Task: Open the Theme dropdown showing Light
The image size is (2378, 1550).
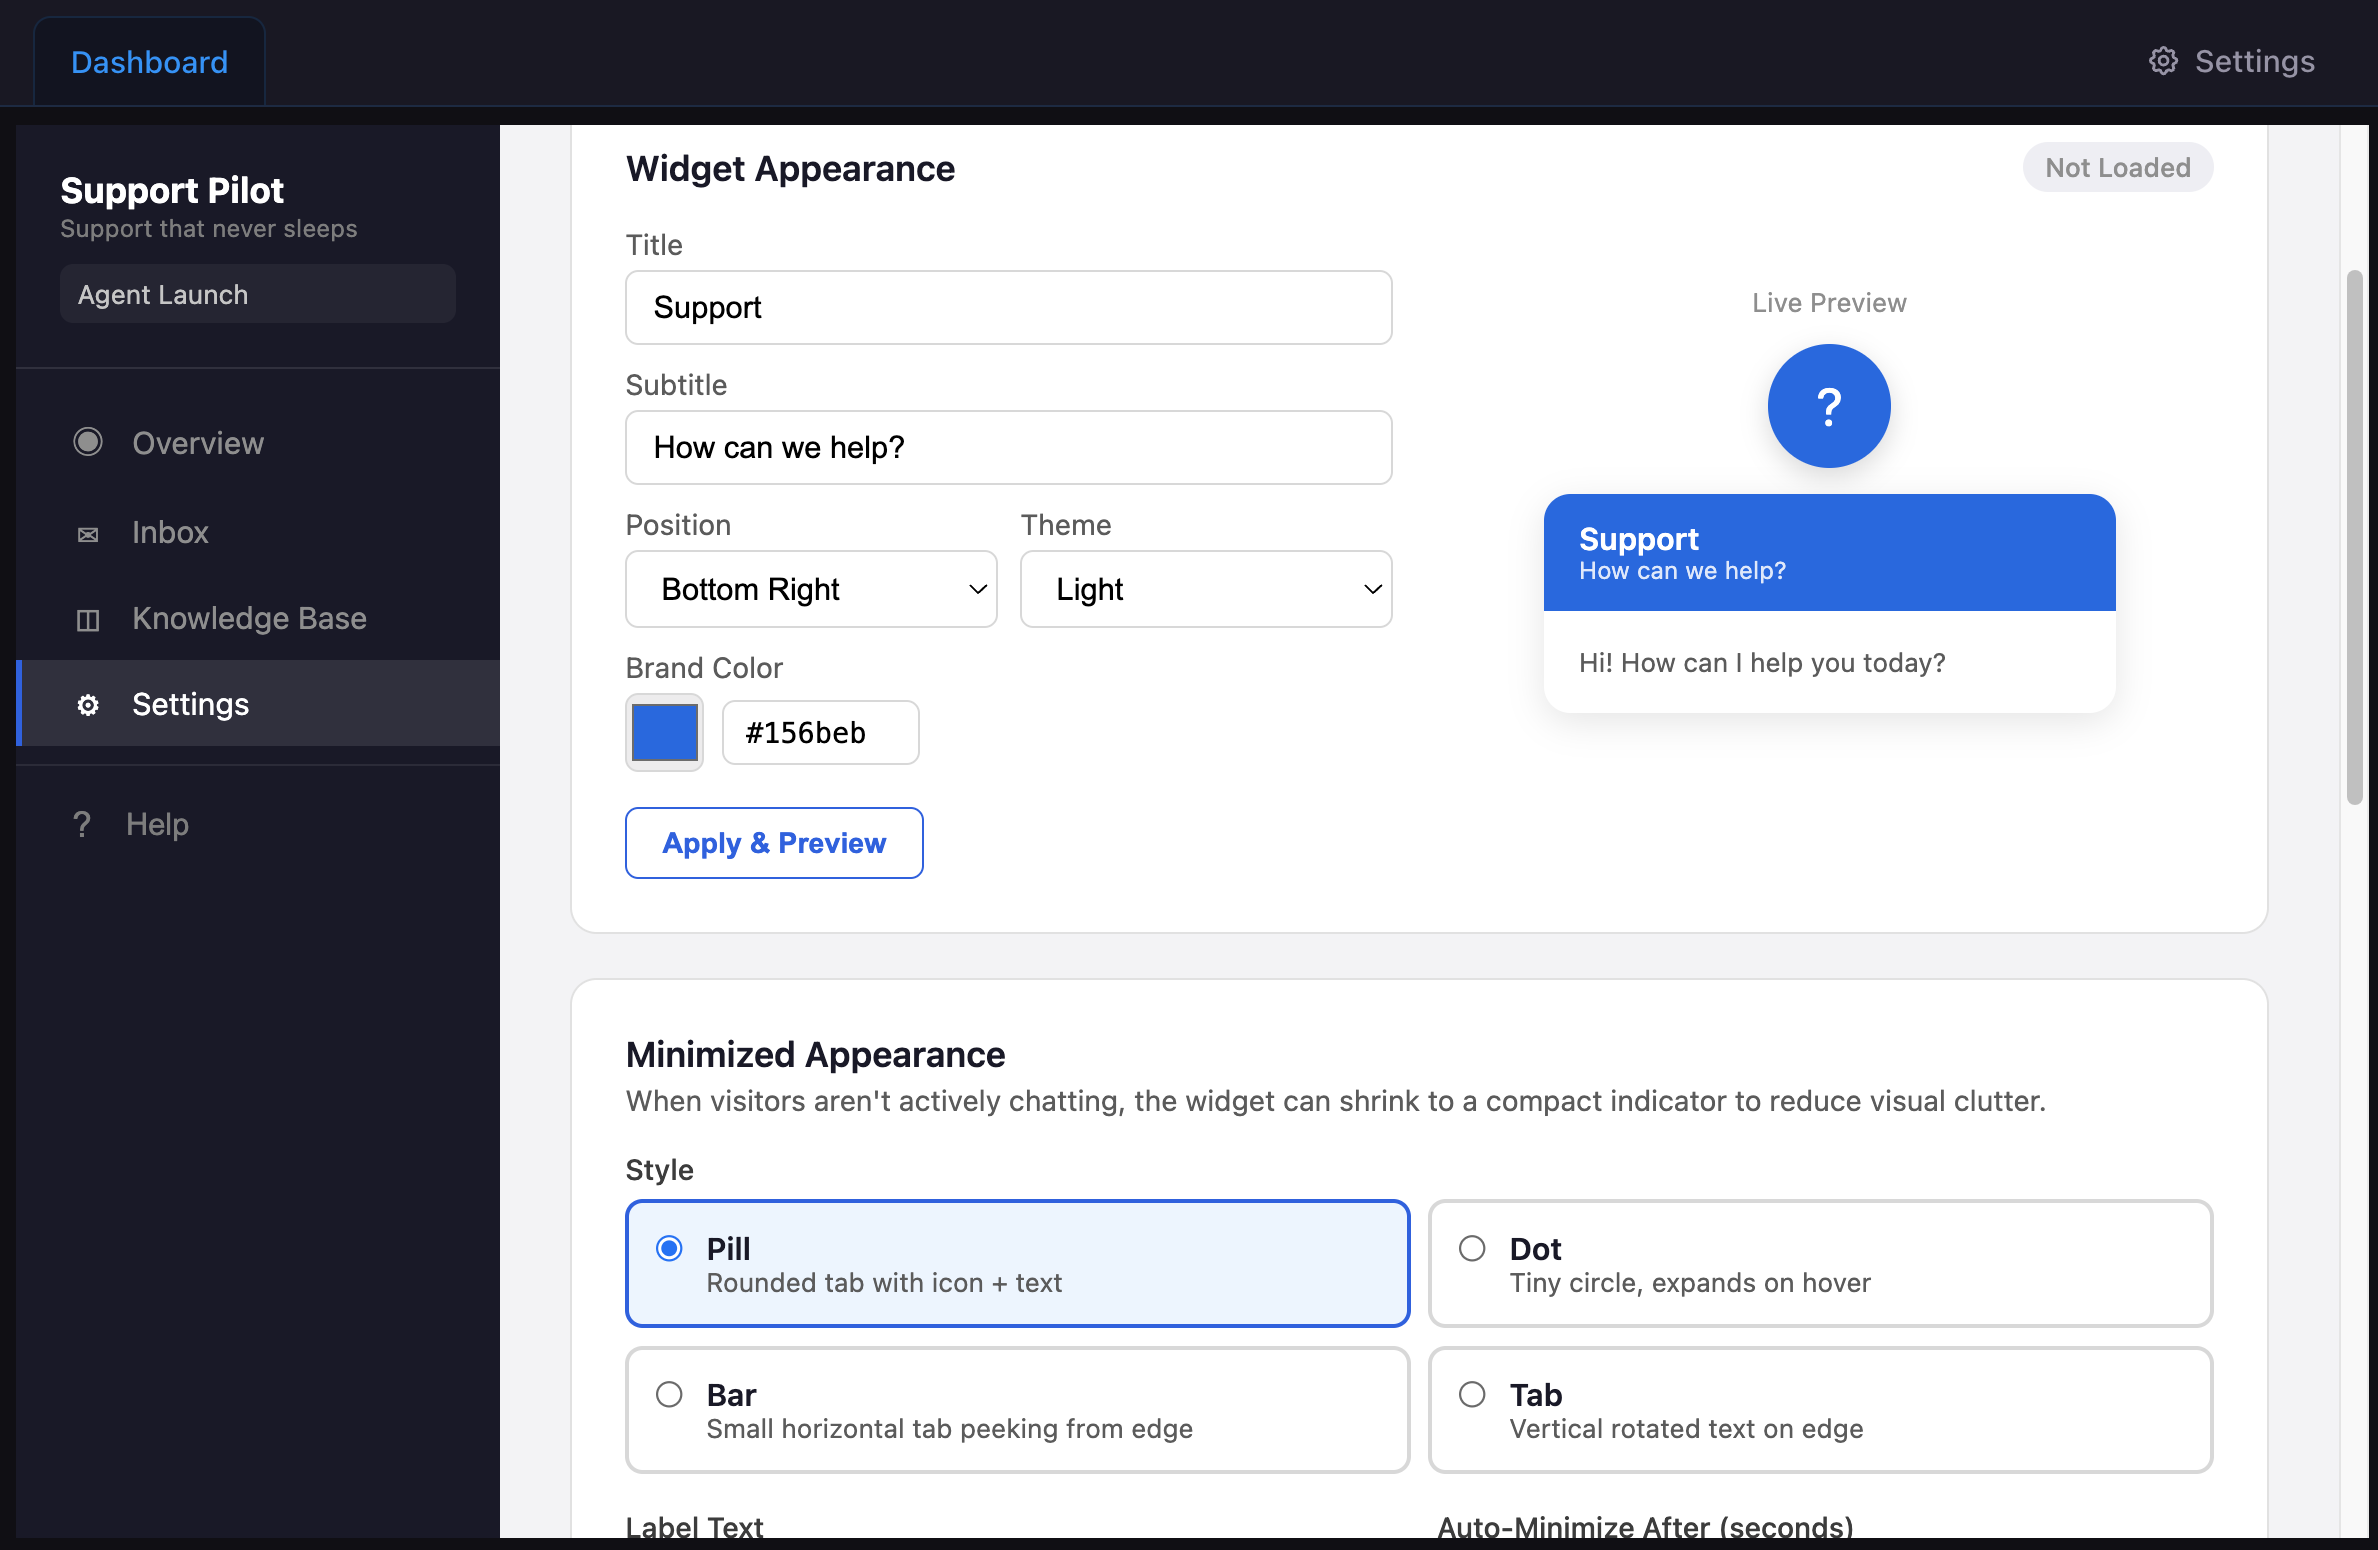Action: 1206,589
